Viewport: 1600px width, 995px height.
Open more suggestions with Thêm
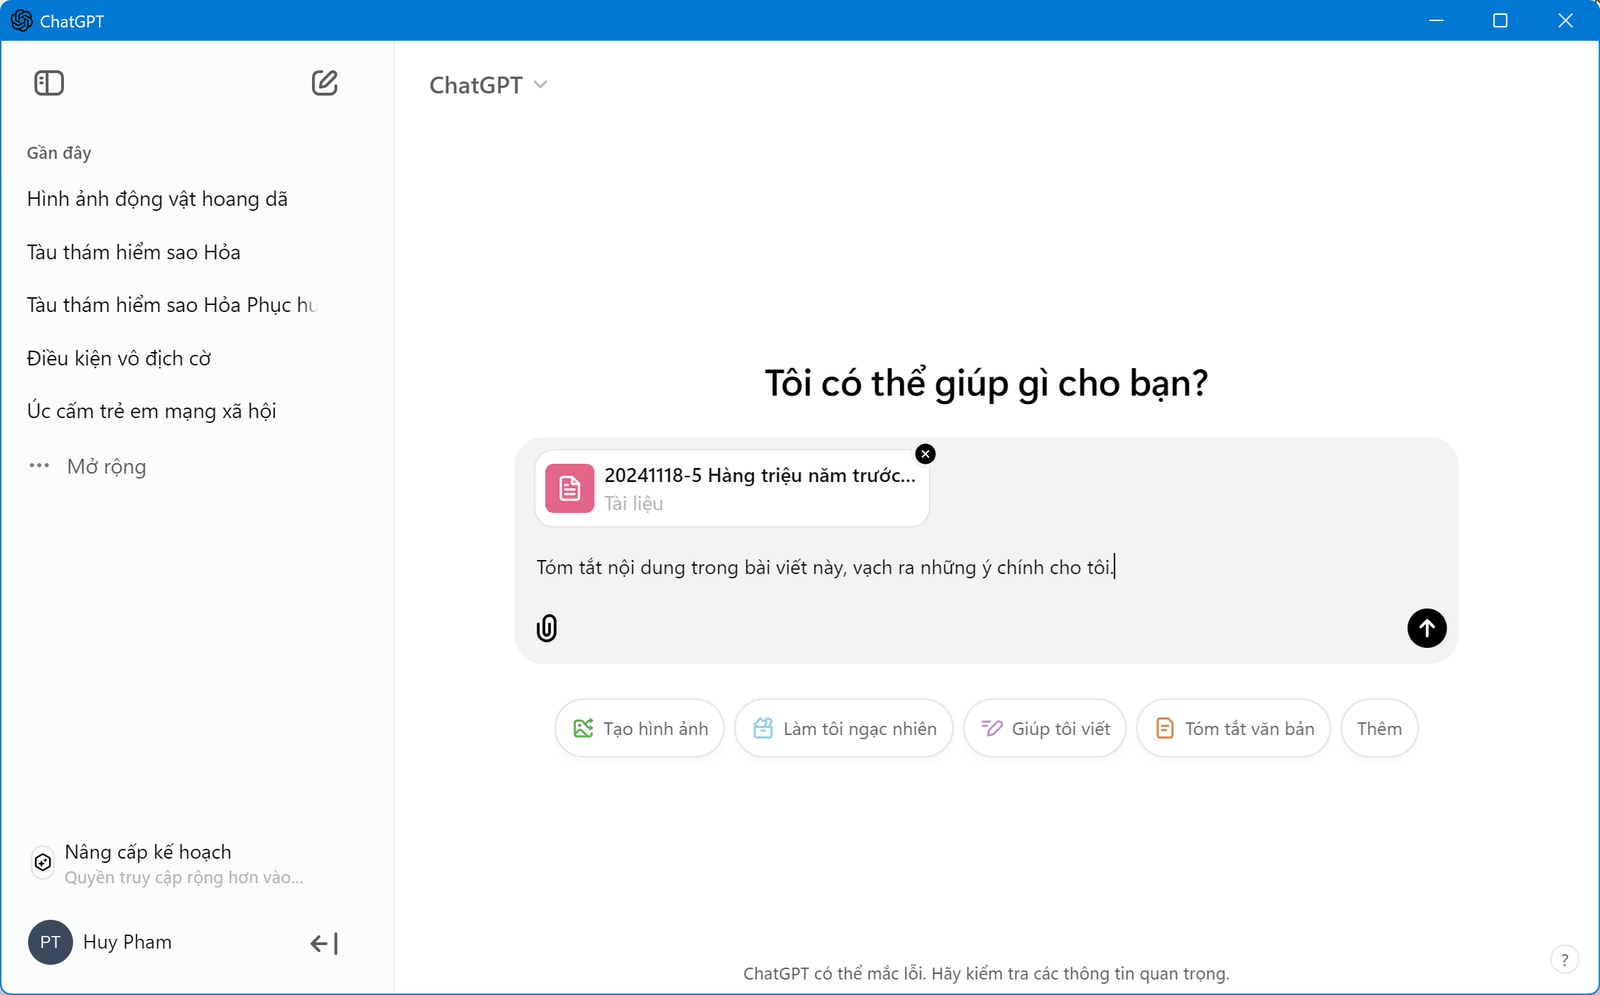(x=1379, y=728)
